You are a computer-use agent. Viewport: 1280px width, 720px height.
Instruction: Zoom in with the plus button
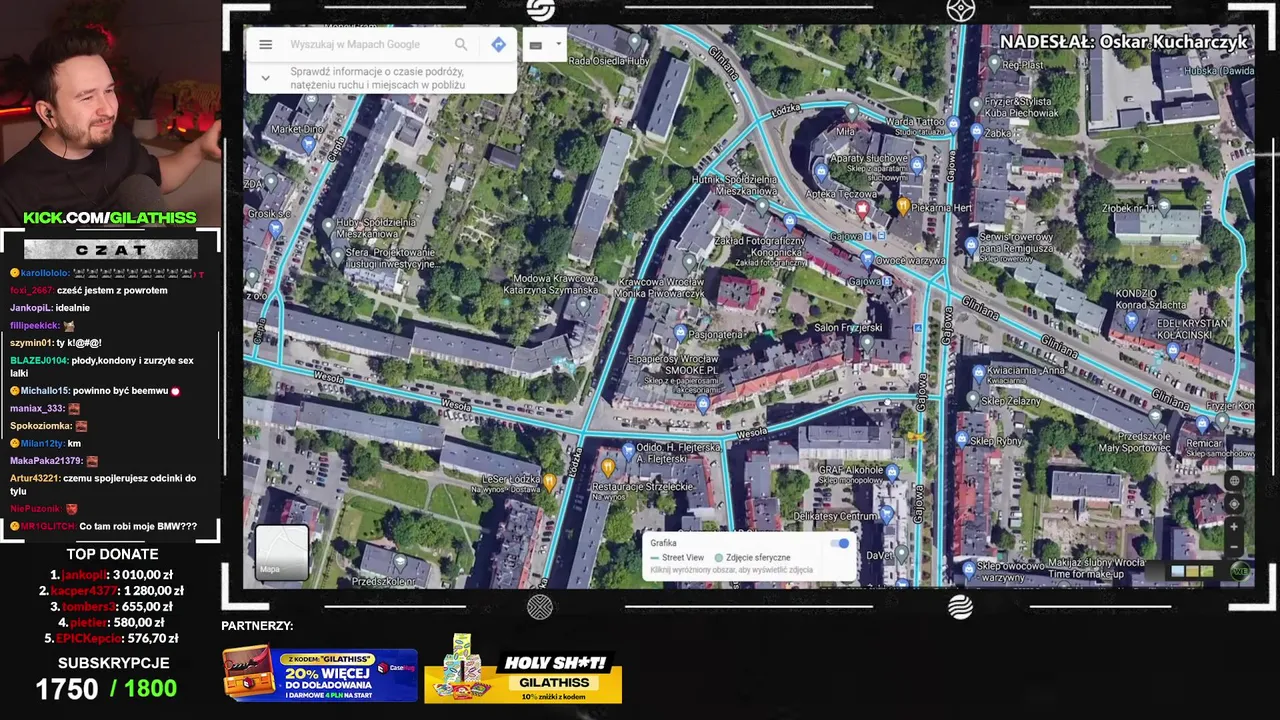click(1234, 527)
